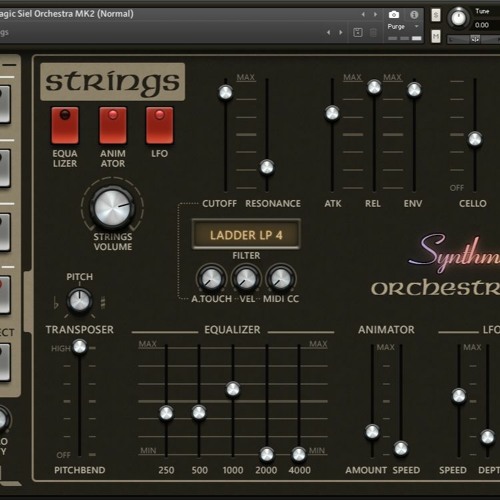The width and height of the screenshot is (500, 500).
Task: Click the Tune knob
Action: (458, 17)
